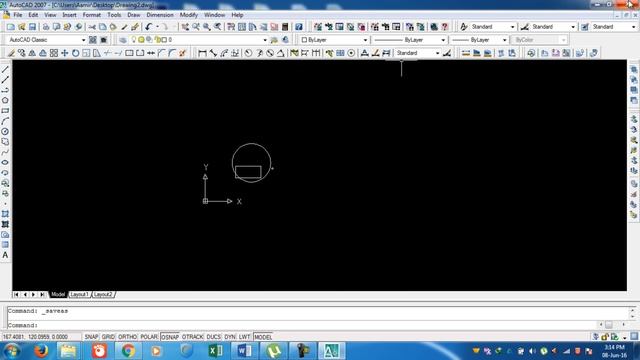Toggle DUCS in status bar
Image resolution: width=640 pixels, height=360 pixels.
pyautogui.click(x=213, y=337)
